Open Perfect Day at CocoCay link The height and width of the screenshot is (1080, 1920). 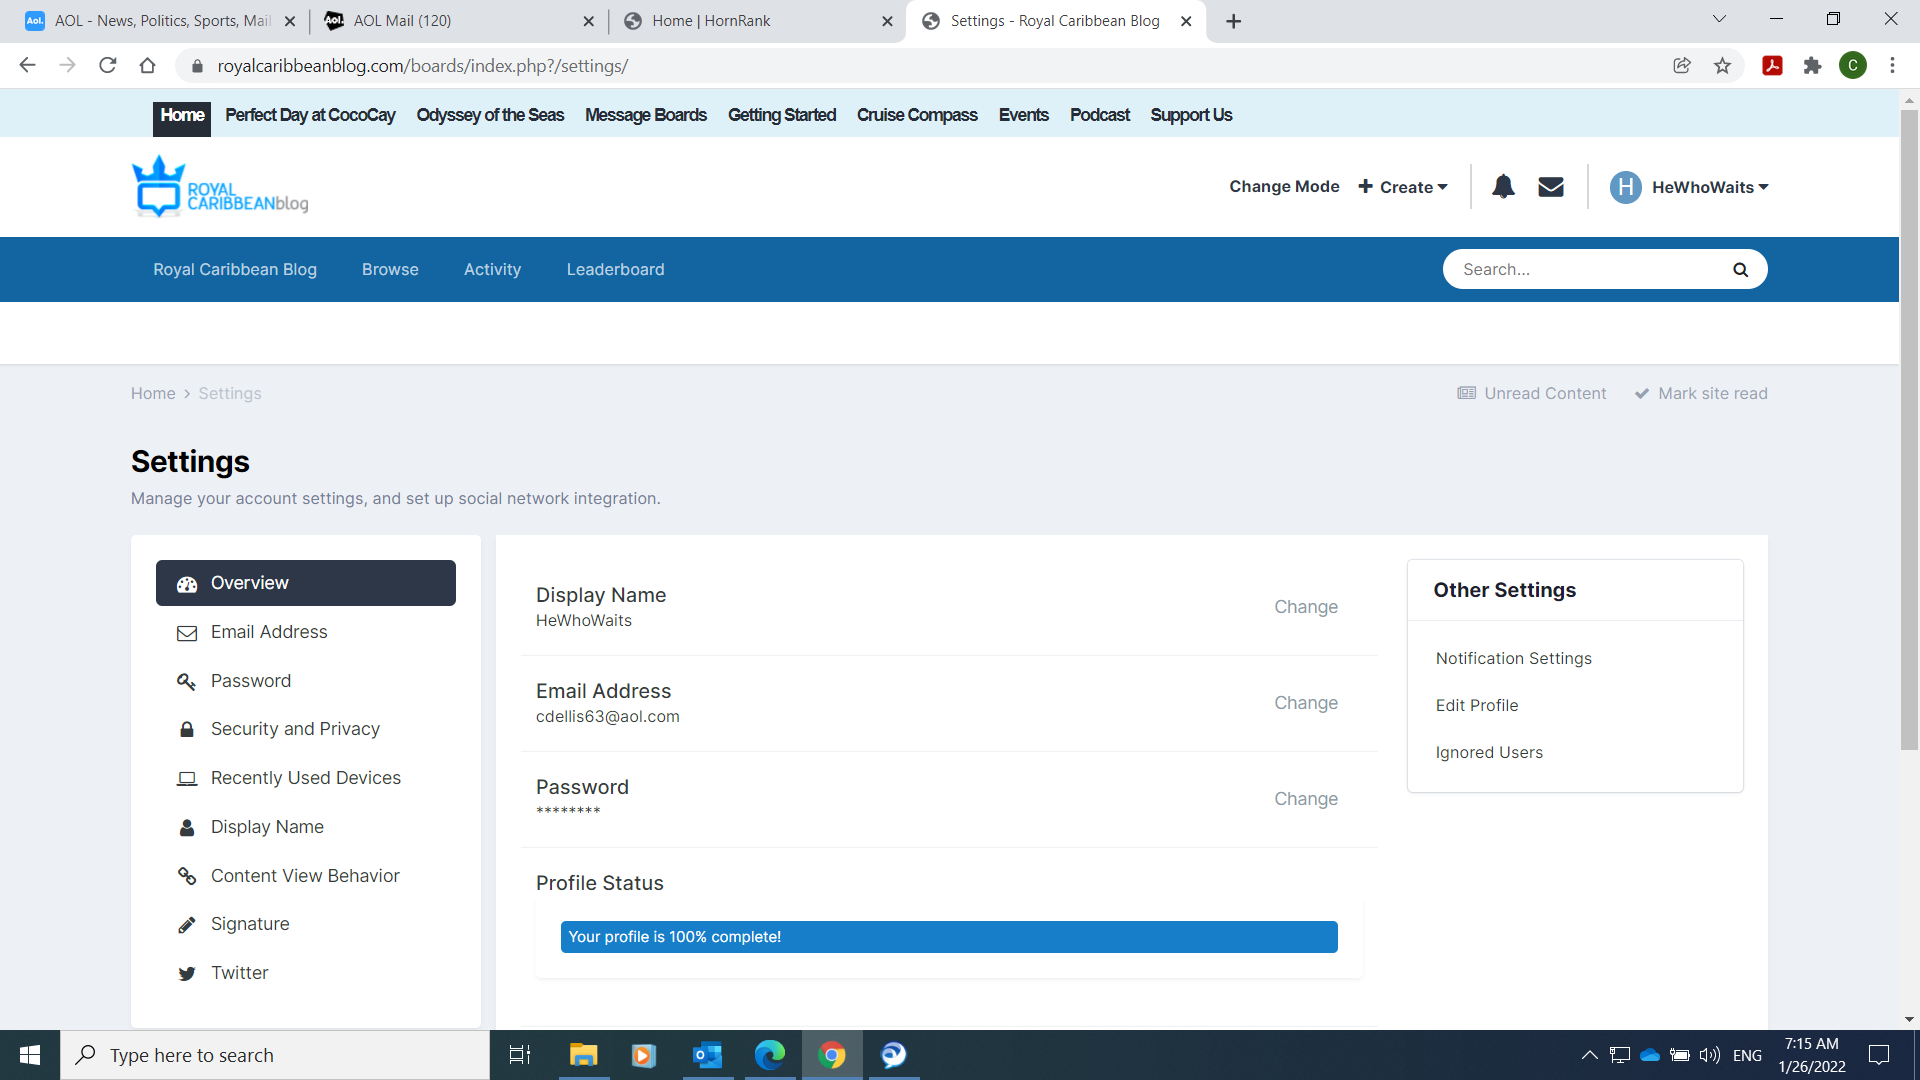tap(310, 115)
